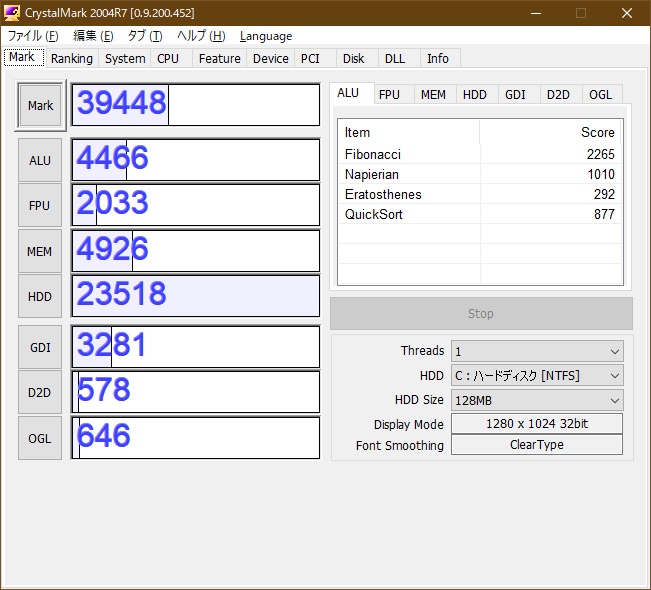Click the Score column header

(551, 132)
